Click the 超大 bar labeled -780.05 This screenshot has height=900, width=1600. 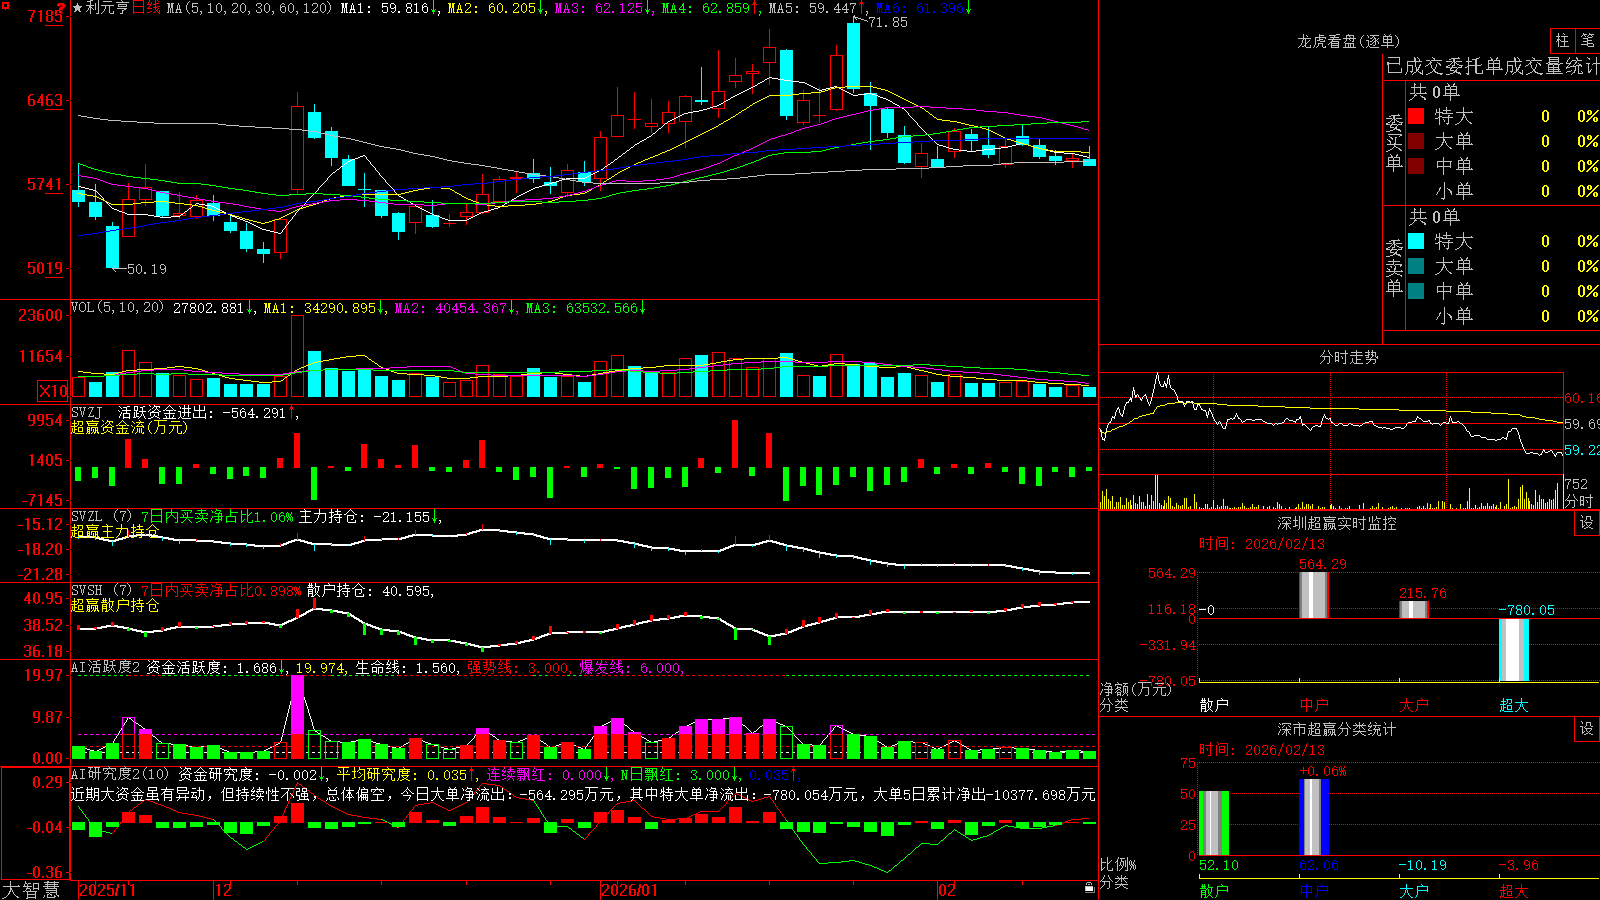click(x=1514, y=650)
